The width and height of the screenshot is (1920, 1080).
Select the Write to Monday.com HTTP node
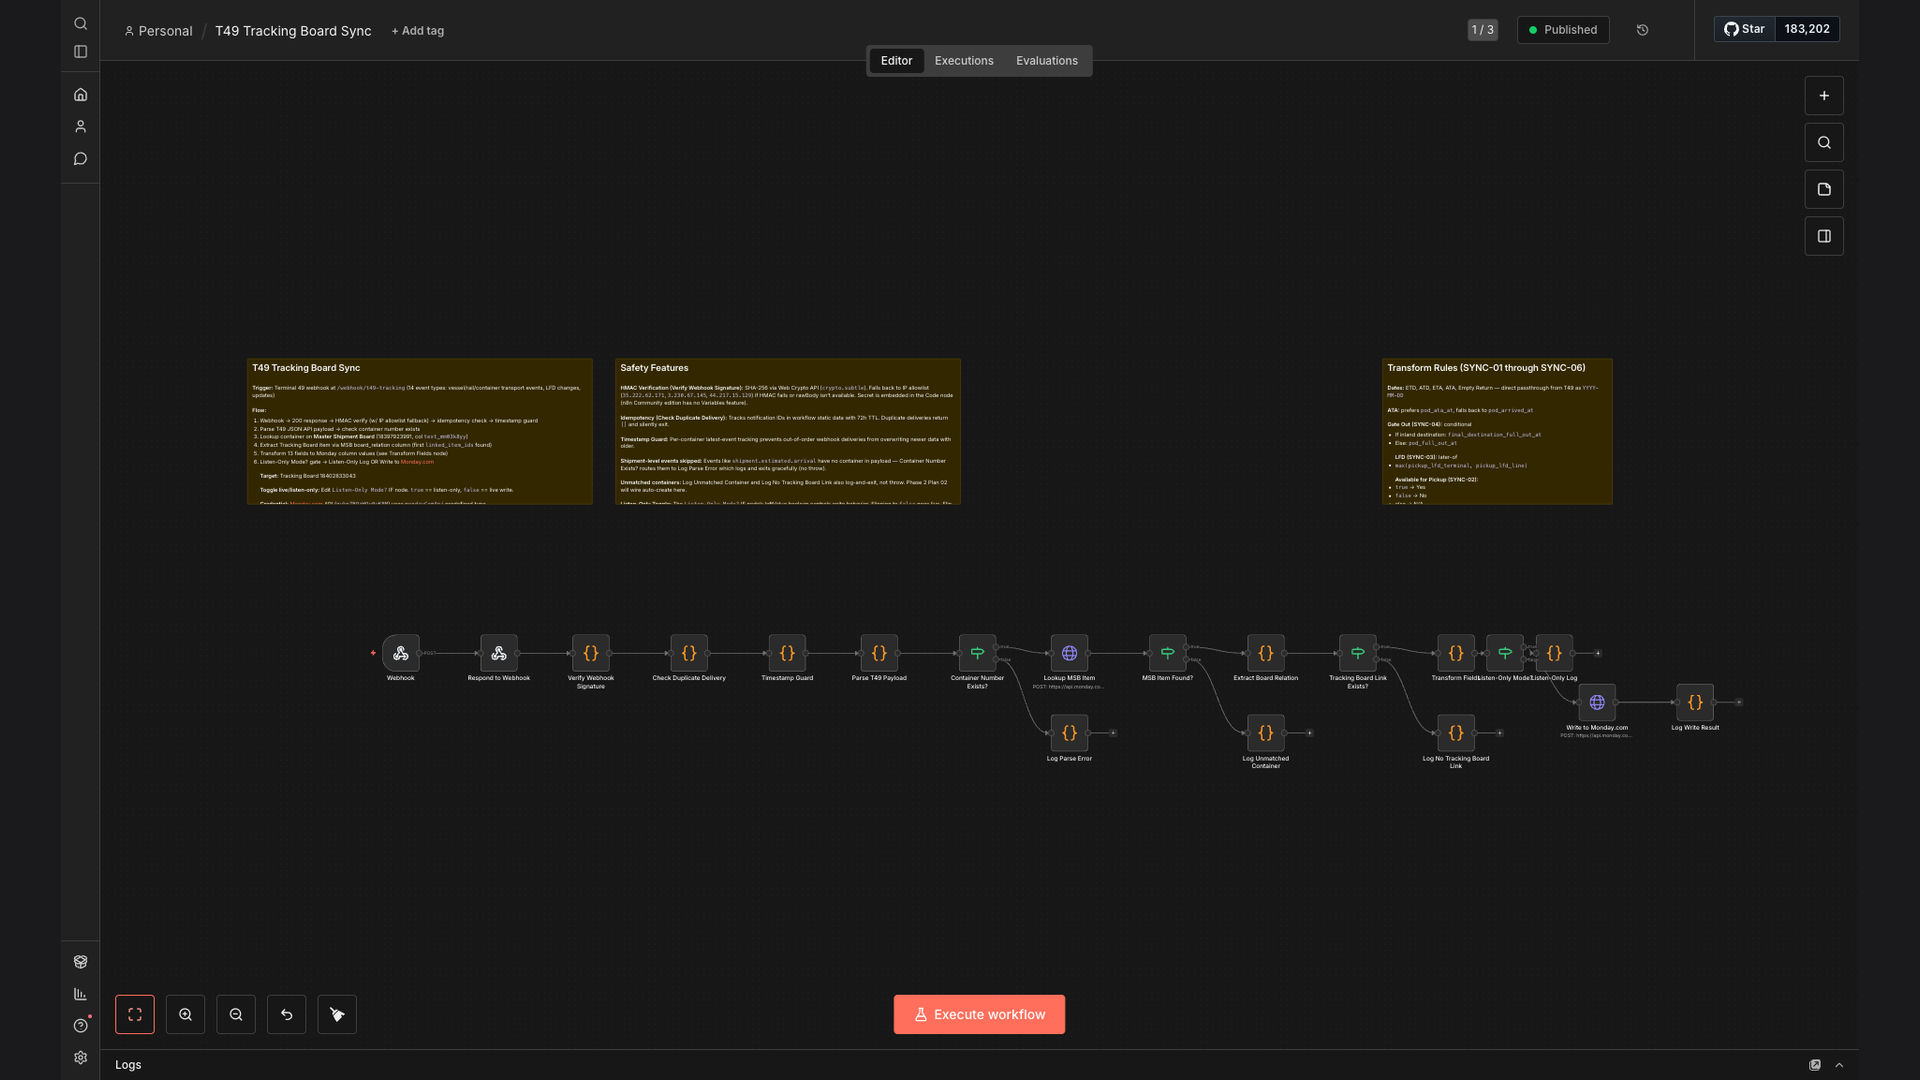coord(1597,703)
